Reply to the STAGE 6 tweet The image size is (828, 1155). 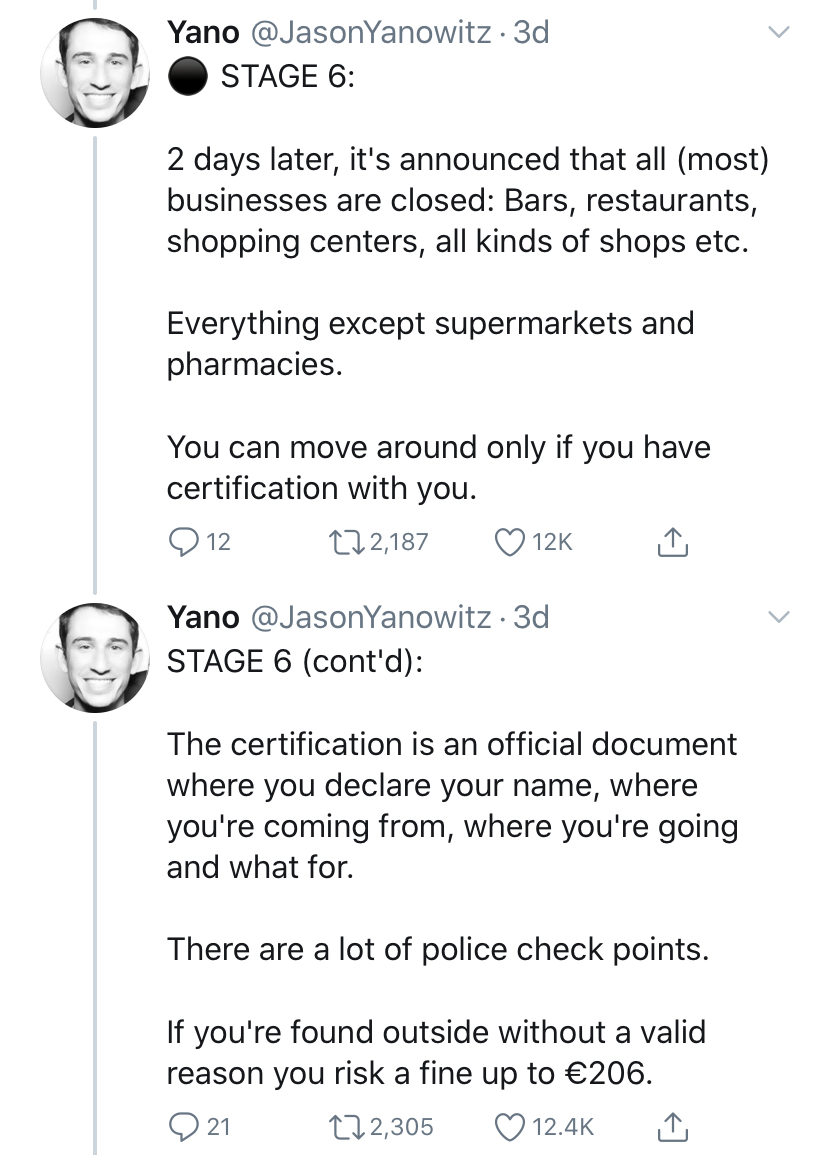[x=181, y=542]
